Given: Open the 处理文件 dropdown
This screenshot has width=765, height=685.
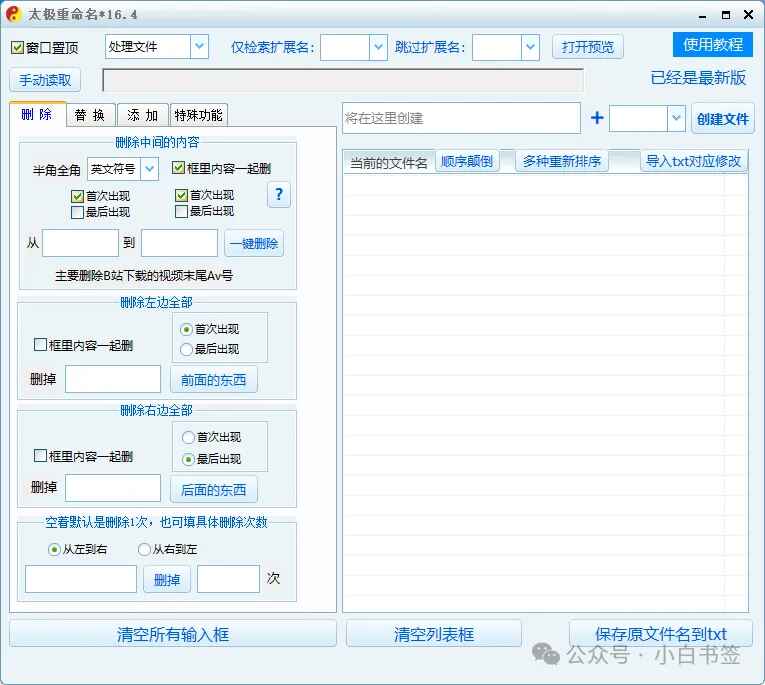Looking at the screenshot, I should (199, 47).
